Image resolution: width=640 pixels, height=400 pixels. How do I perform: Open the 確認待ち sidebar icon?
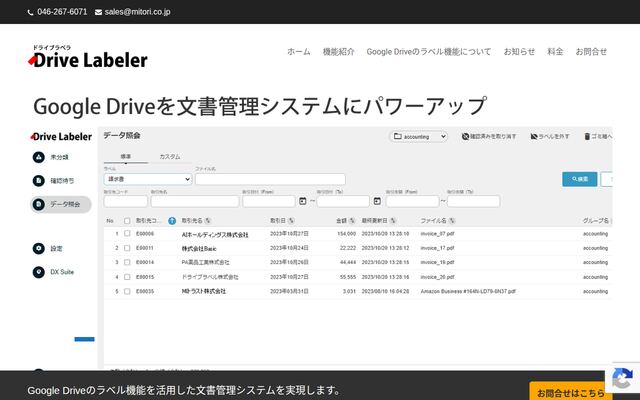coord(39,181)
